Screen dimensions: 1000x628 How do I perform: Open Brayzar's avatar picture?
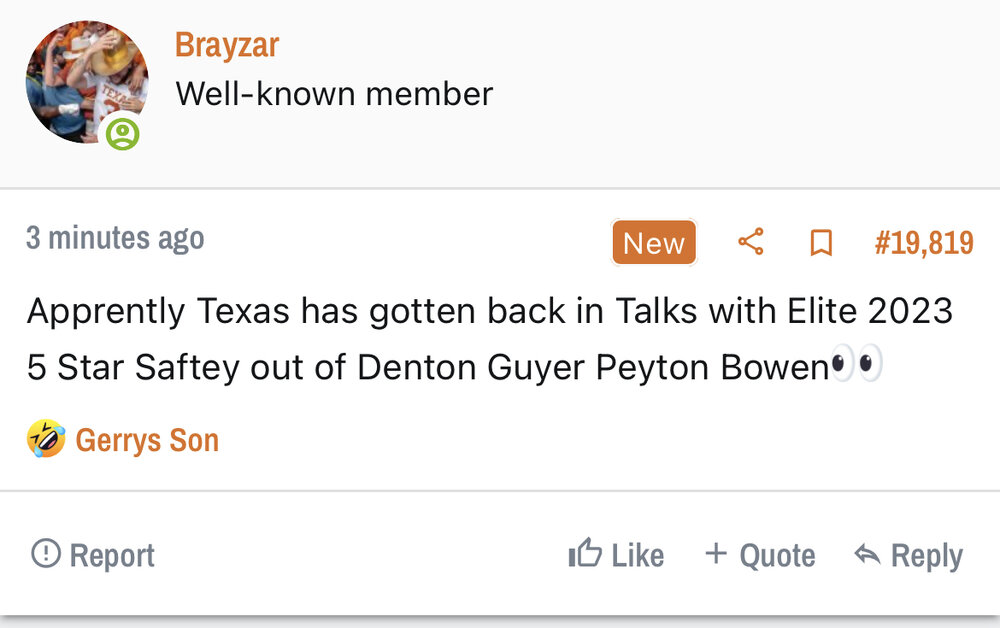86,80
